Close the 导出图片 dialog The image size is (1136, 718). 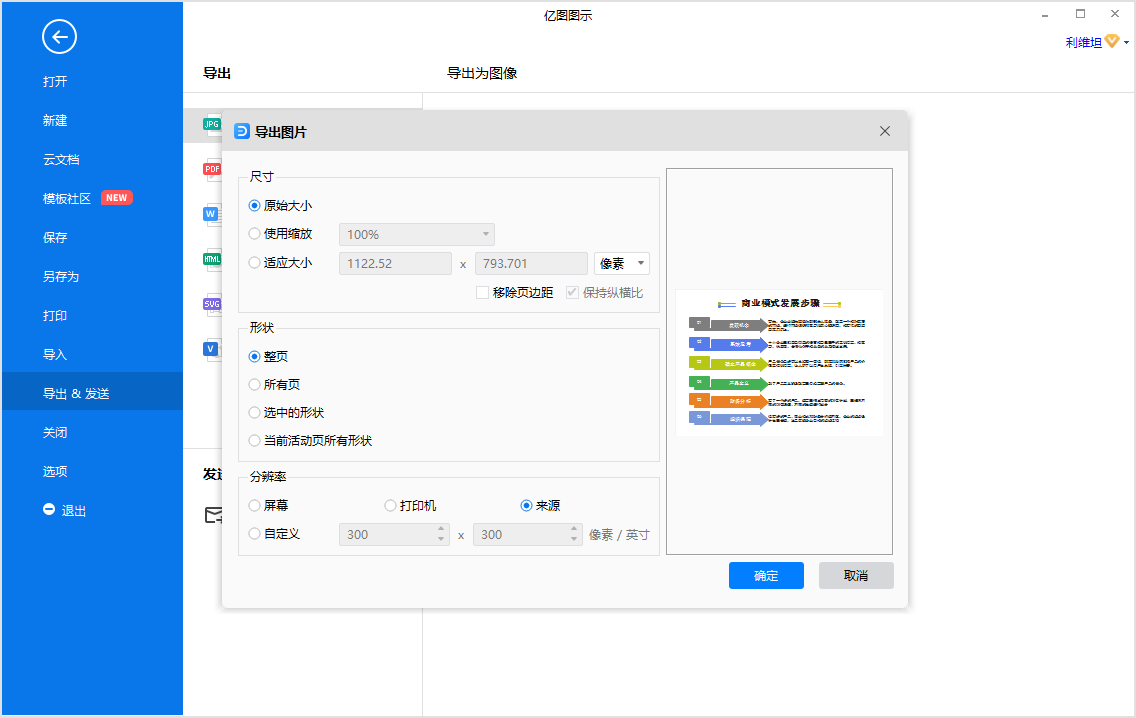click(885, 131)
